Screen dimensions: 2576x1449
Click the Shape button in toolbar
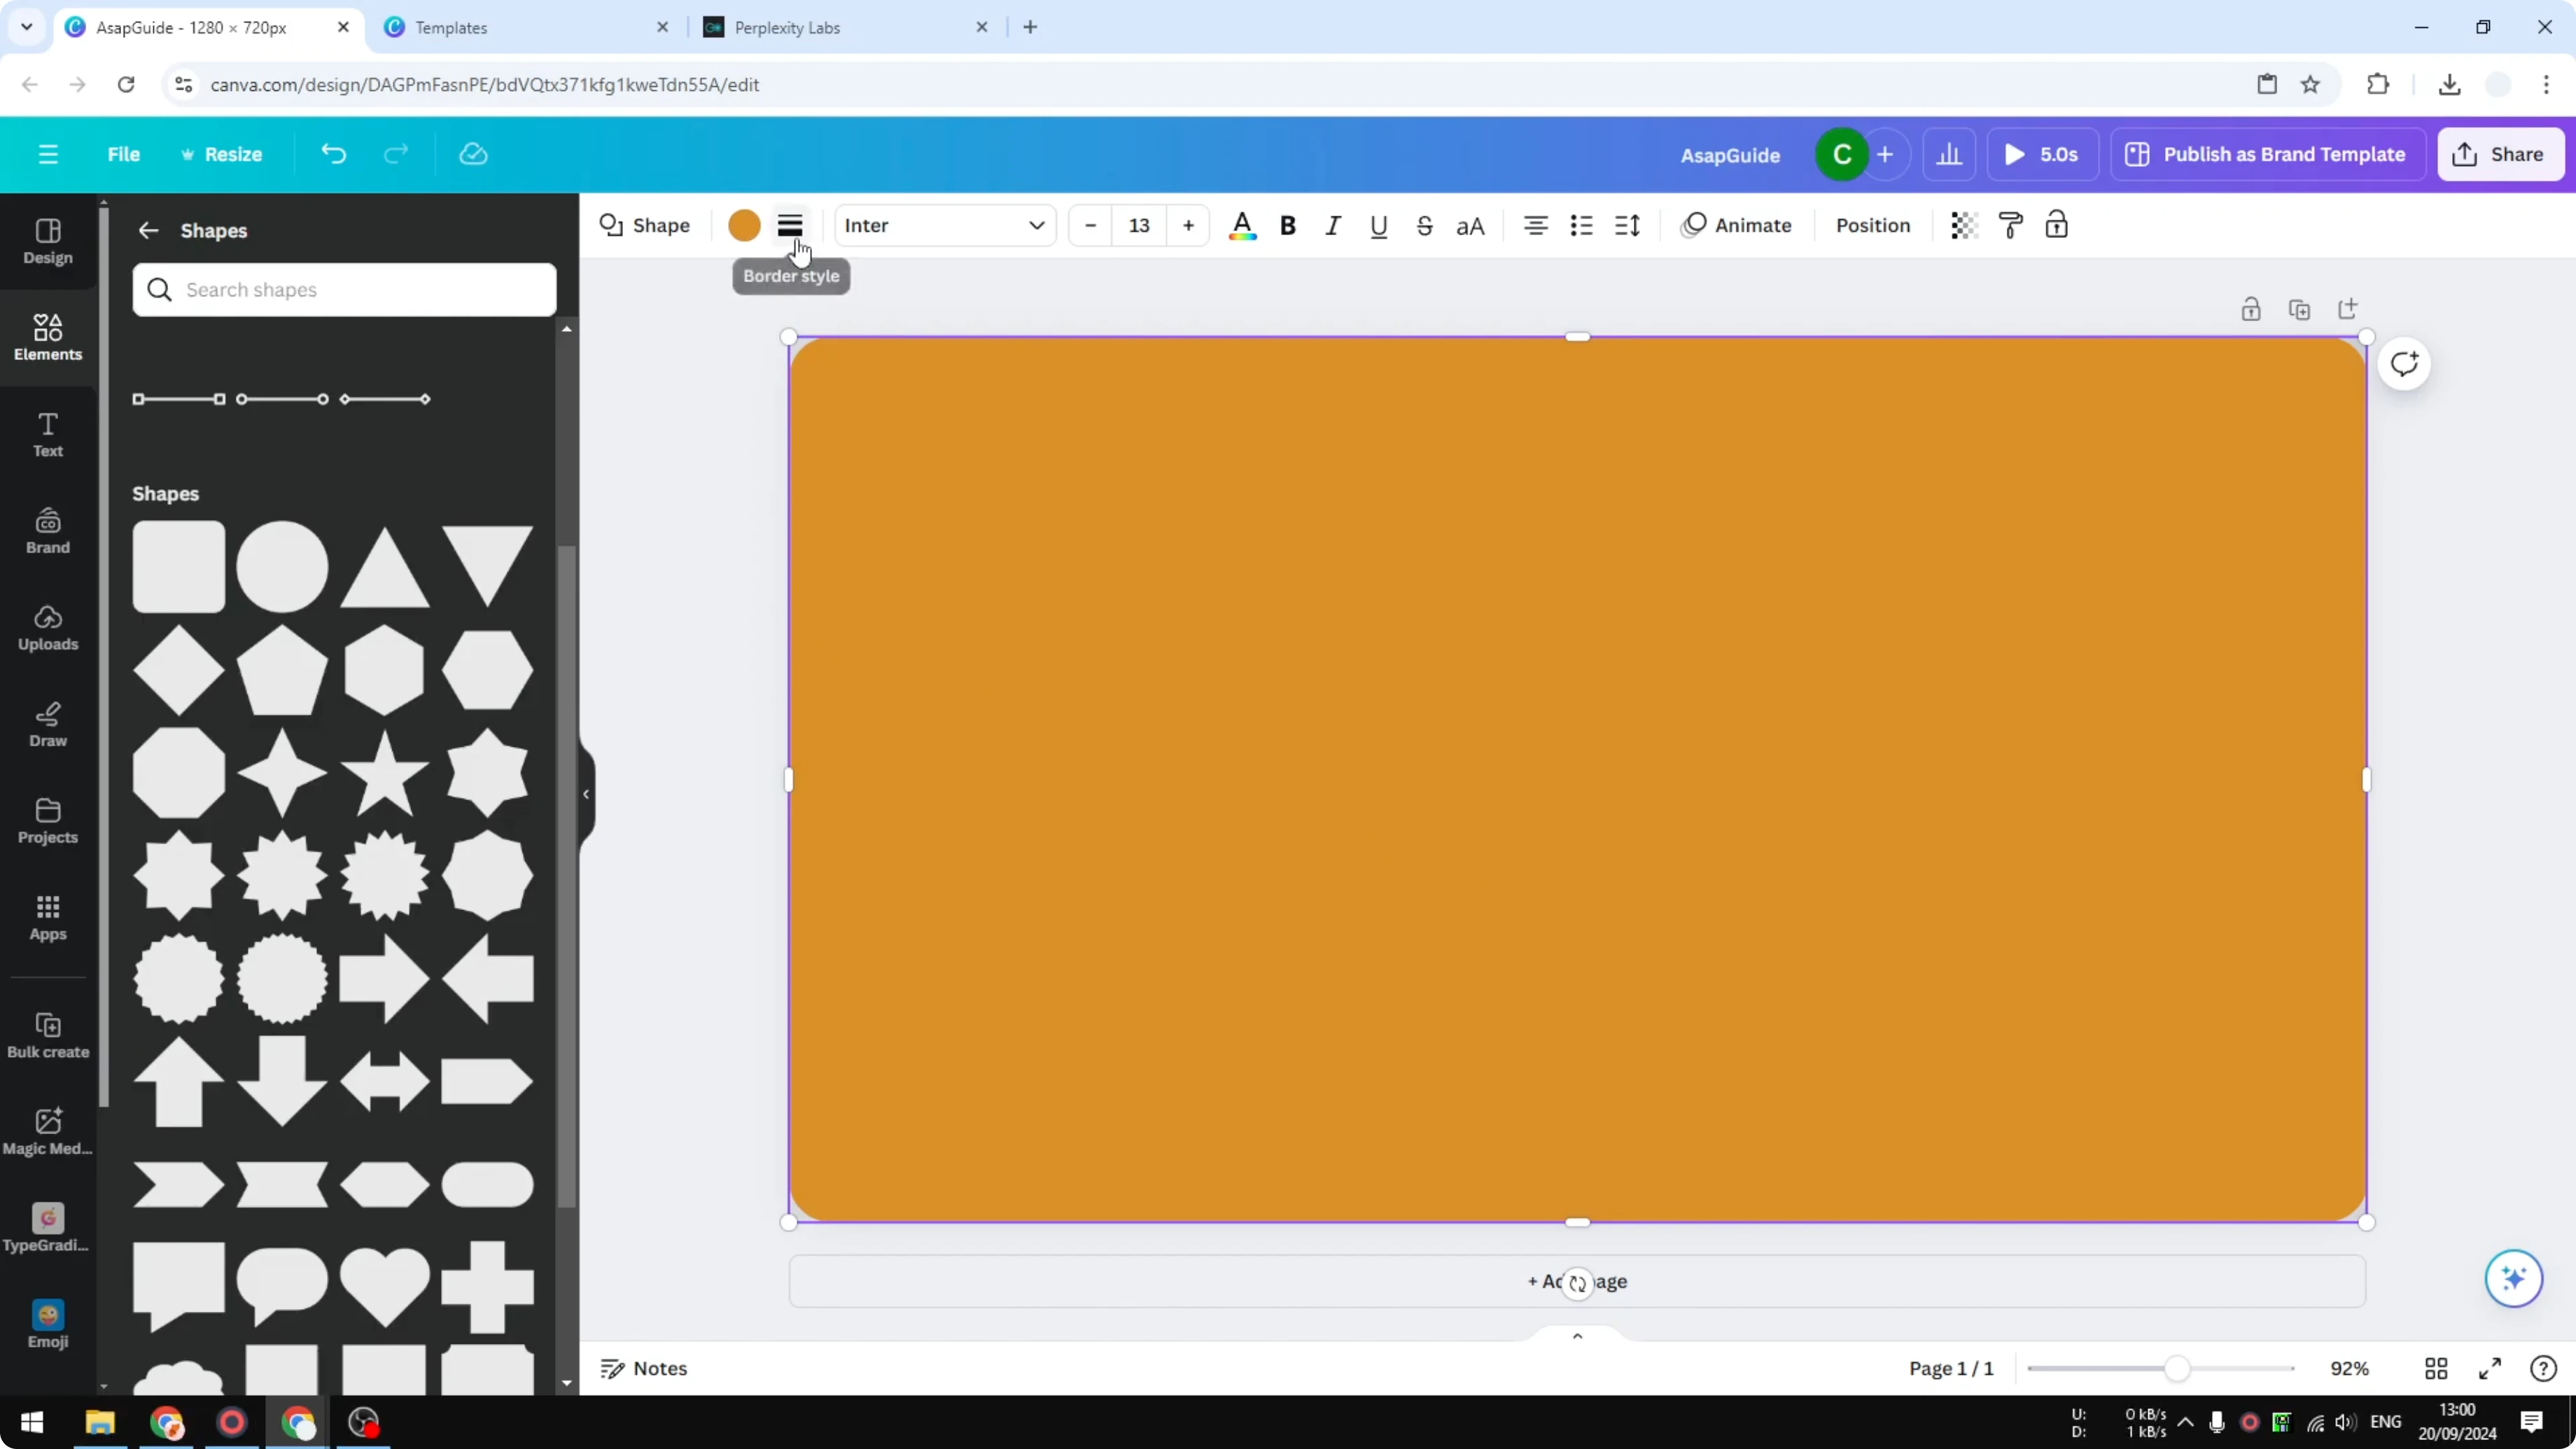coord(645,225)
